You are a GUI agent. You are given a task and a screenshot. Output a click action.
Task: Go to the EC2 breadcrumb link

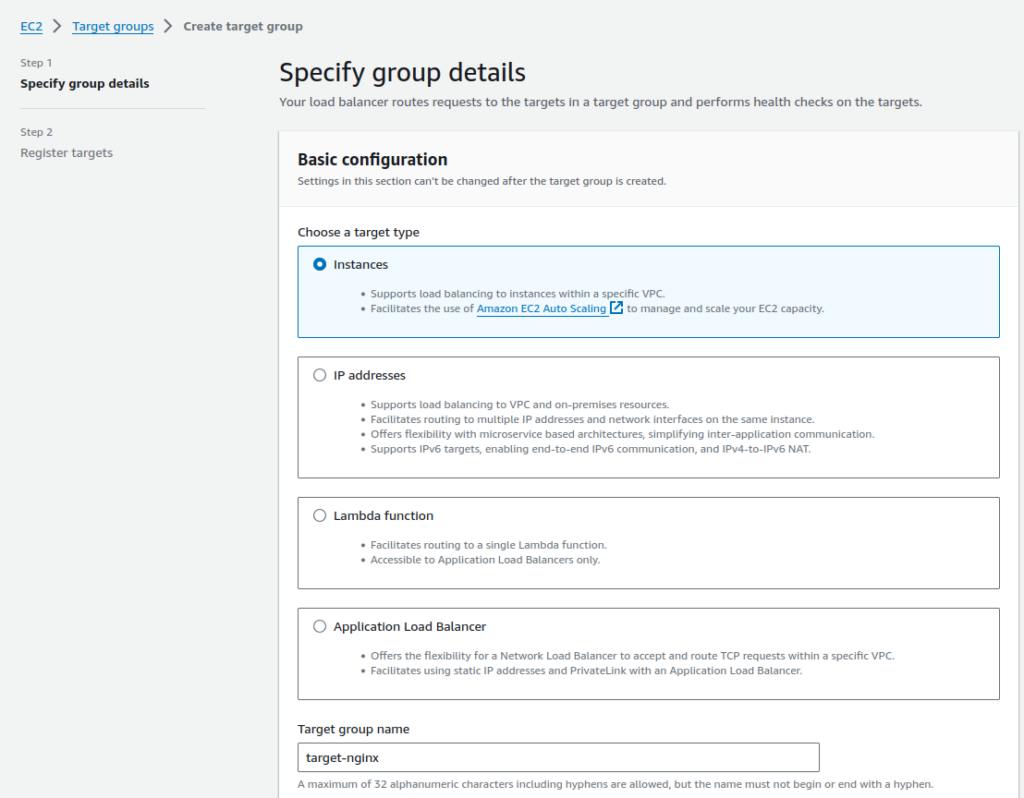click(x=31, y=26)
